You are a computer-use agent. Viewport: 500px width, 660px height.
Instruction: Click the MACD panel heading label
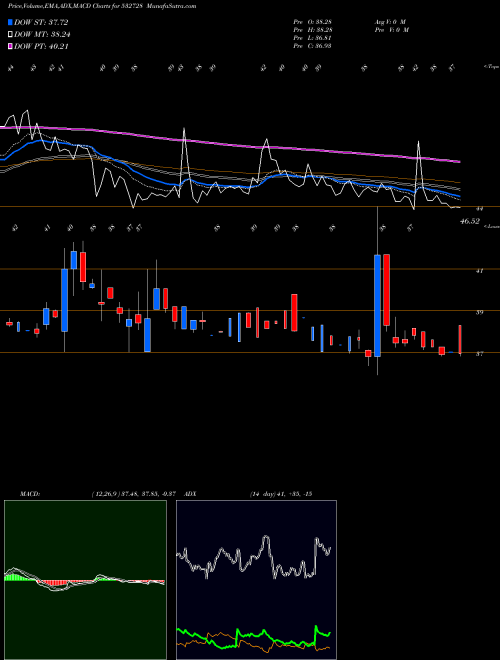coord(29,493)
